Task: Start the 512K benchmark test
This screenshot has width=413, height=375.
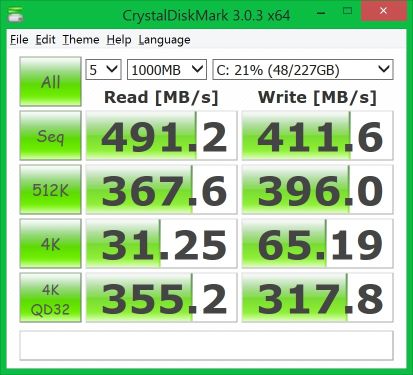Action: pos(50,190)
